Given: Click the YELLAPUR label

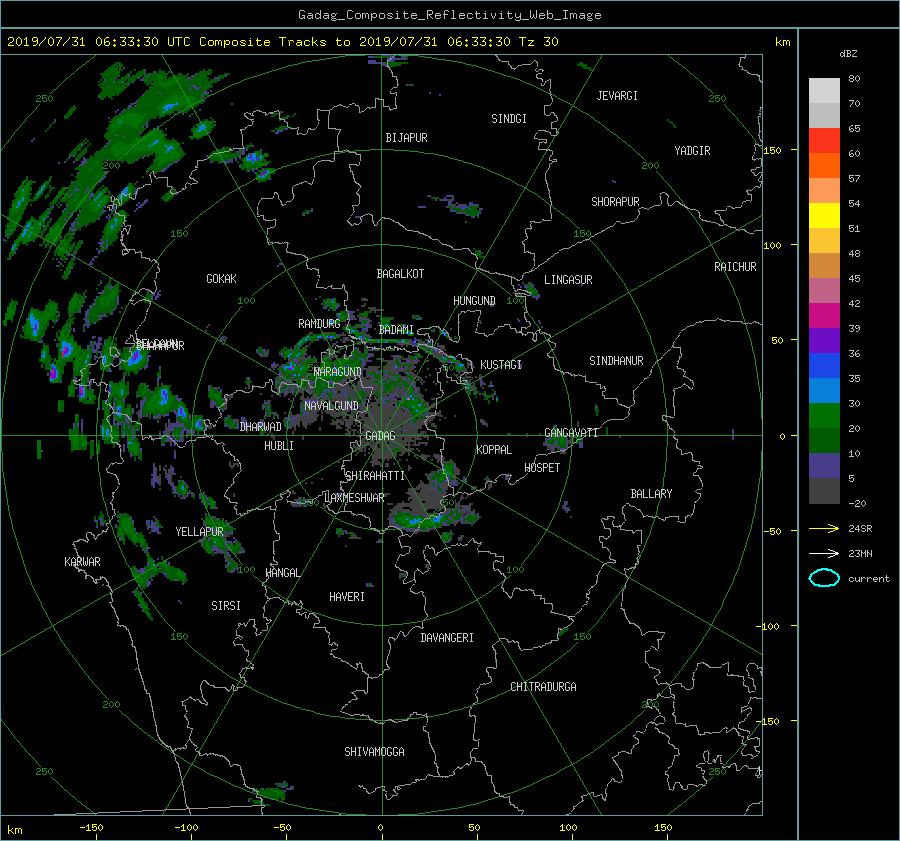Looking at the screenshot, I should point(199,532).
